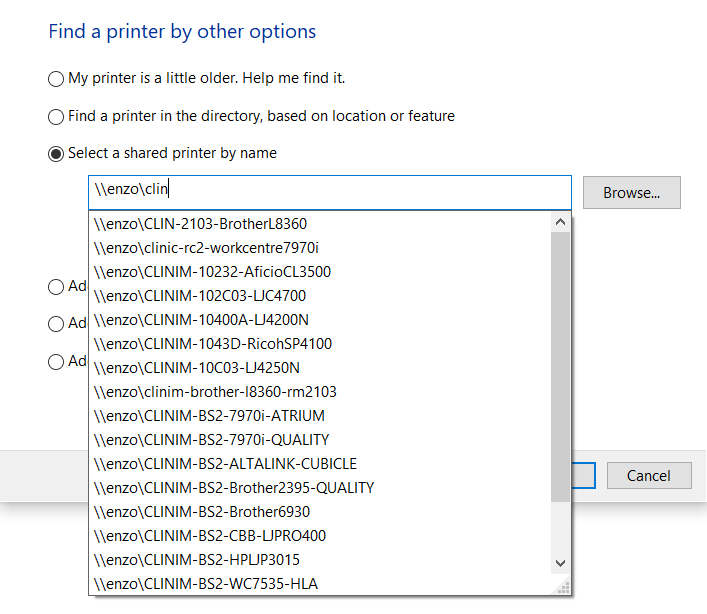Click the autocomplete list resize grip
This screenshot has height=614, width=707.
(563, 587)
